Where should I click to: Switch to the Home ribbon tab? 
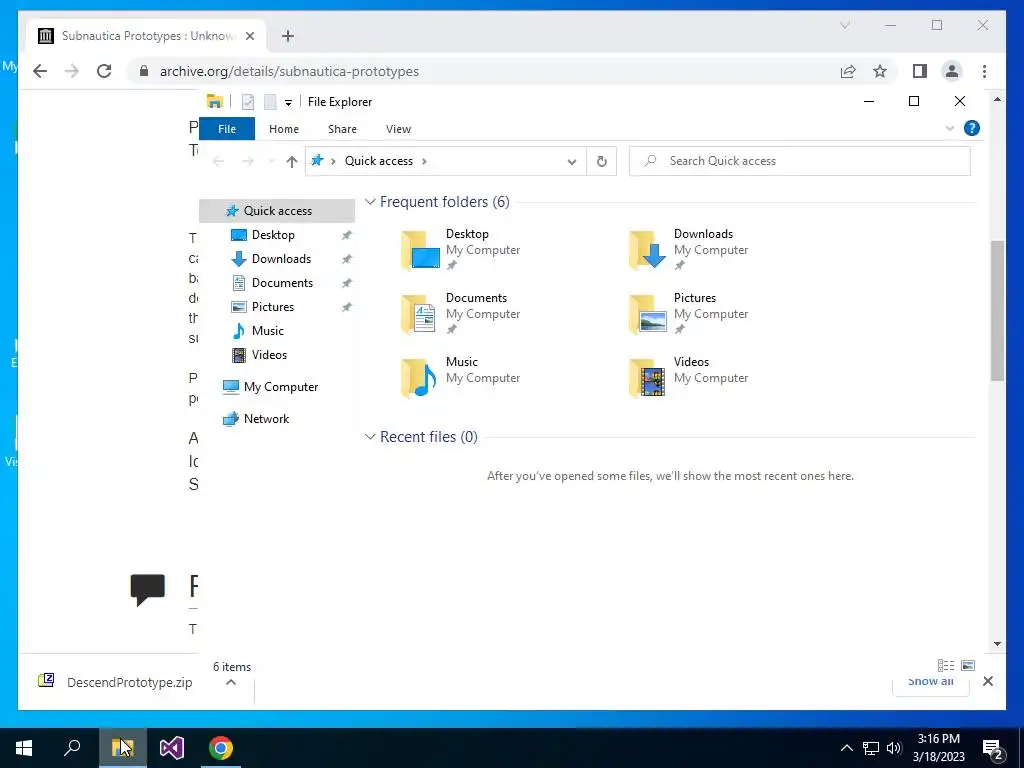point(283,129)
